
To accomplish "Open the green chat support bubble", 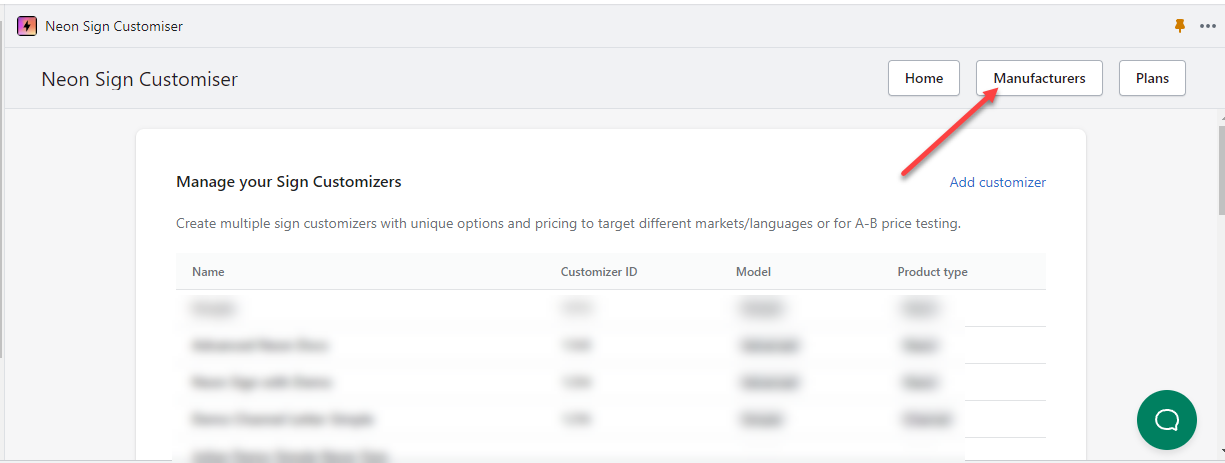I will [1167, 419].
